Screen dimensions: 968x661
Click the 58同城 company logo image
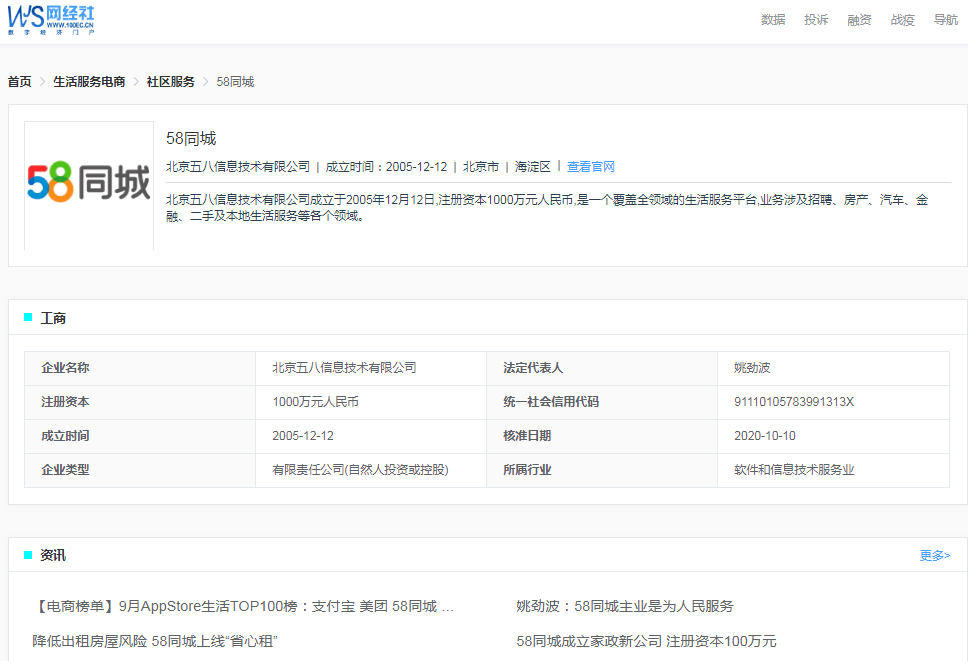pos(89,183)
